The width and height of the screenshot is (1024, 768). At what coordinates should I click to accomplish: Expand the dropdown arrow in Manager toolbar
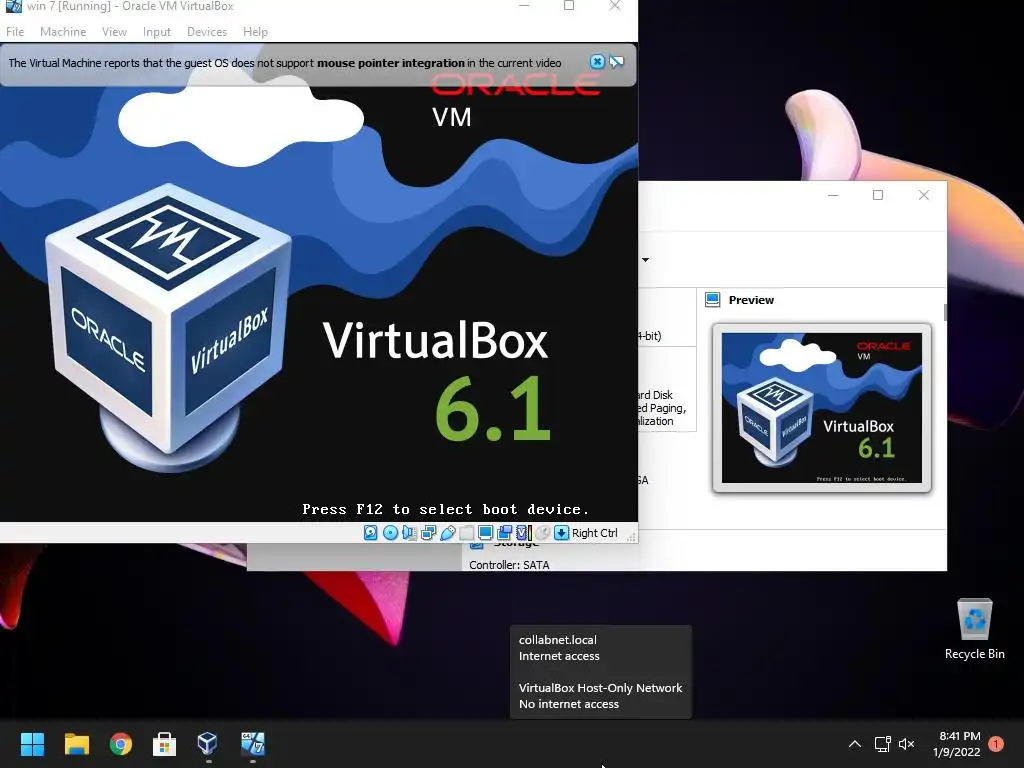click(x=645, y=260)
